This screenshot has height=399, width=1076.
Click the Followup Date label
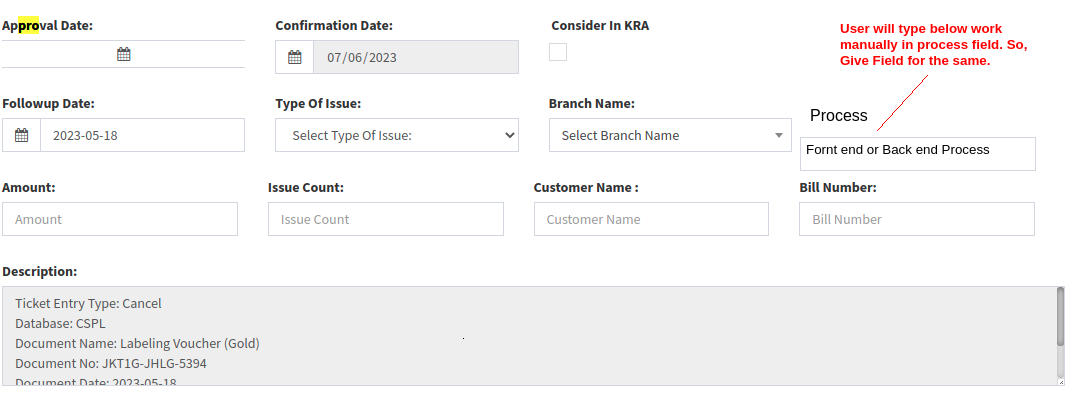click(48, 104)
